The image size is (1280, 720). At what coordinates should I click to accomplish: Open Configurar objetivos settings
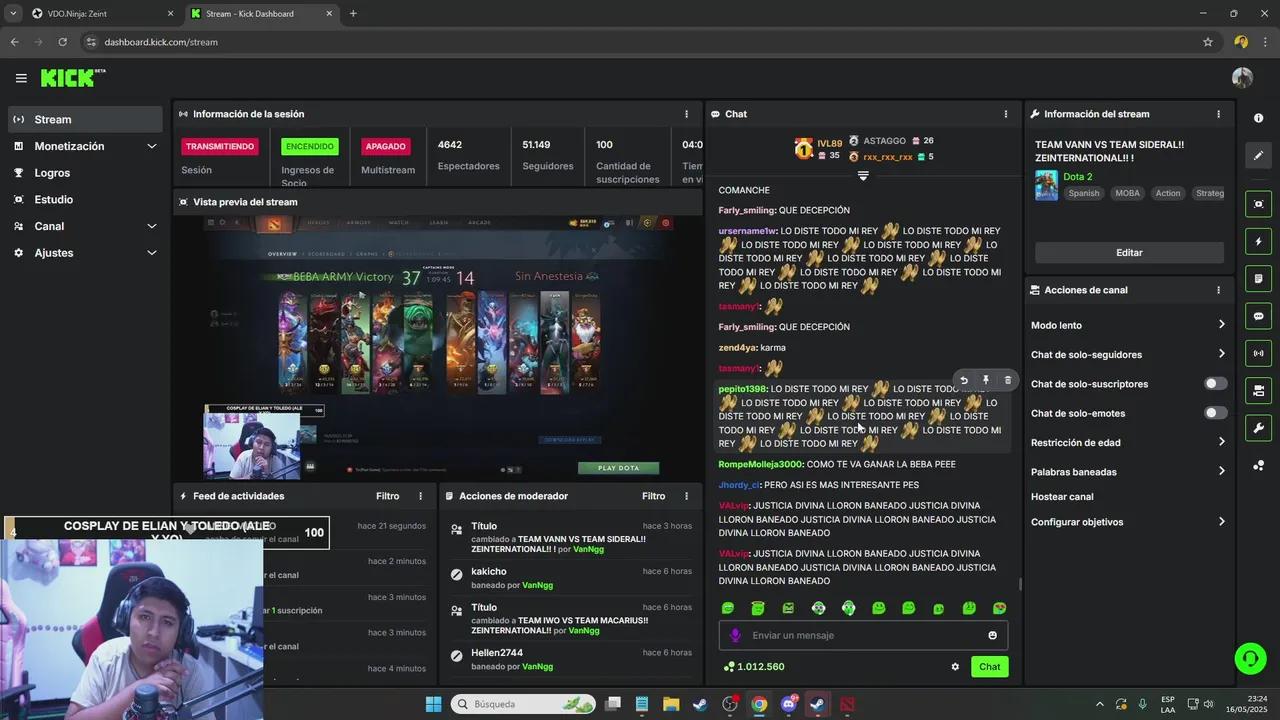coord(1128,522)
